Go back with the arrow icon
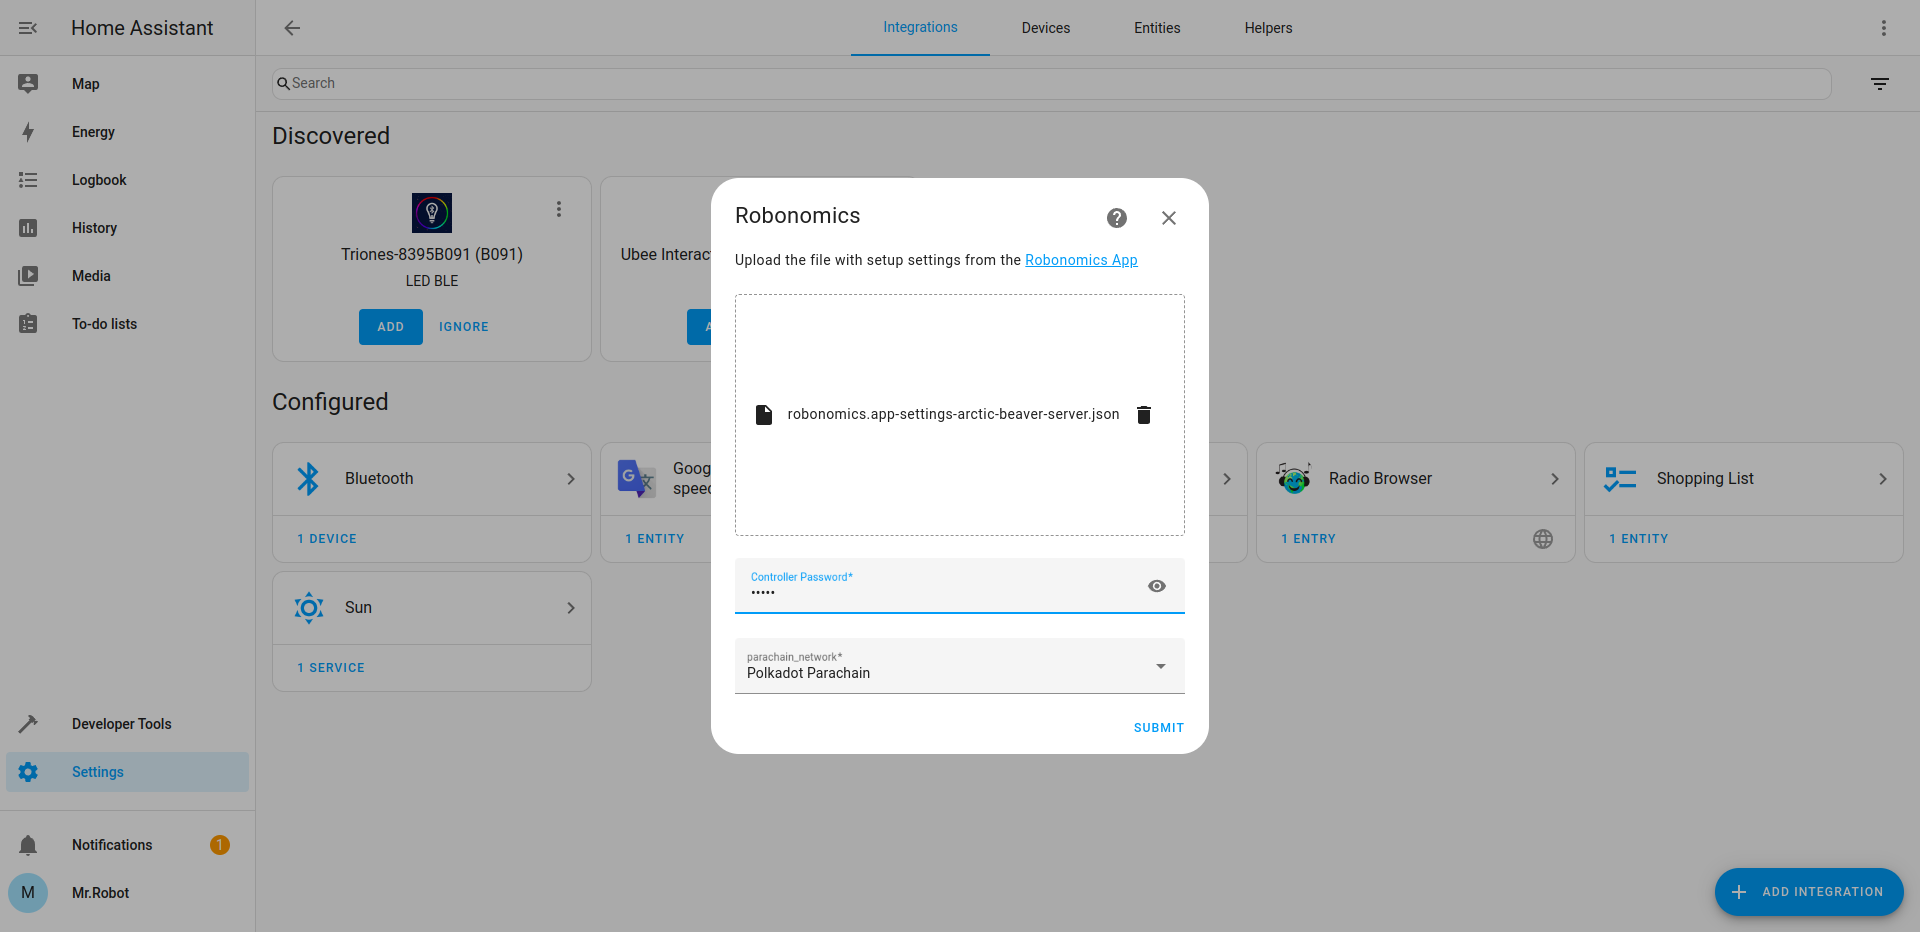The height and width of the screenshot is (932, 1920). pyautogui.click(x=292, y=28)
